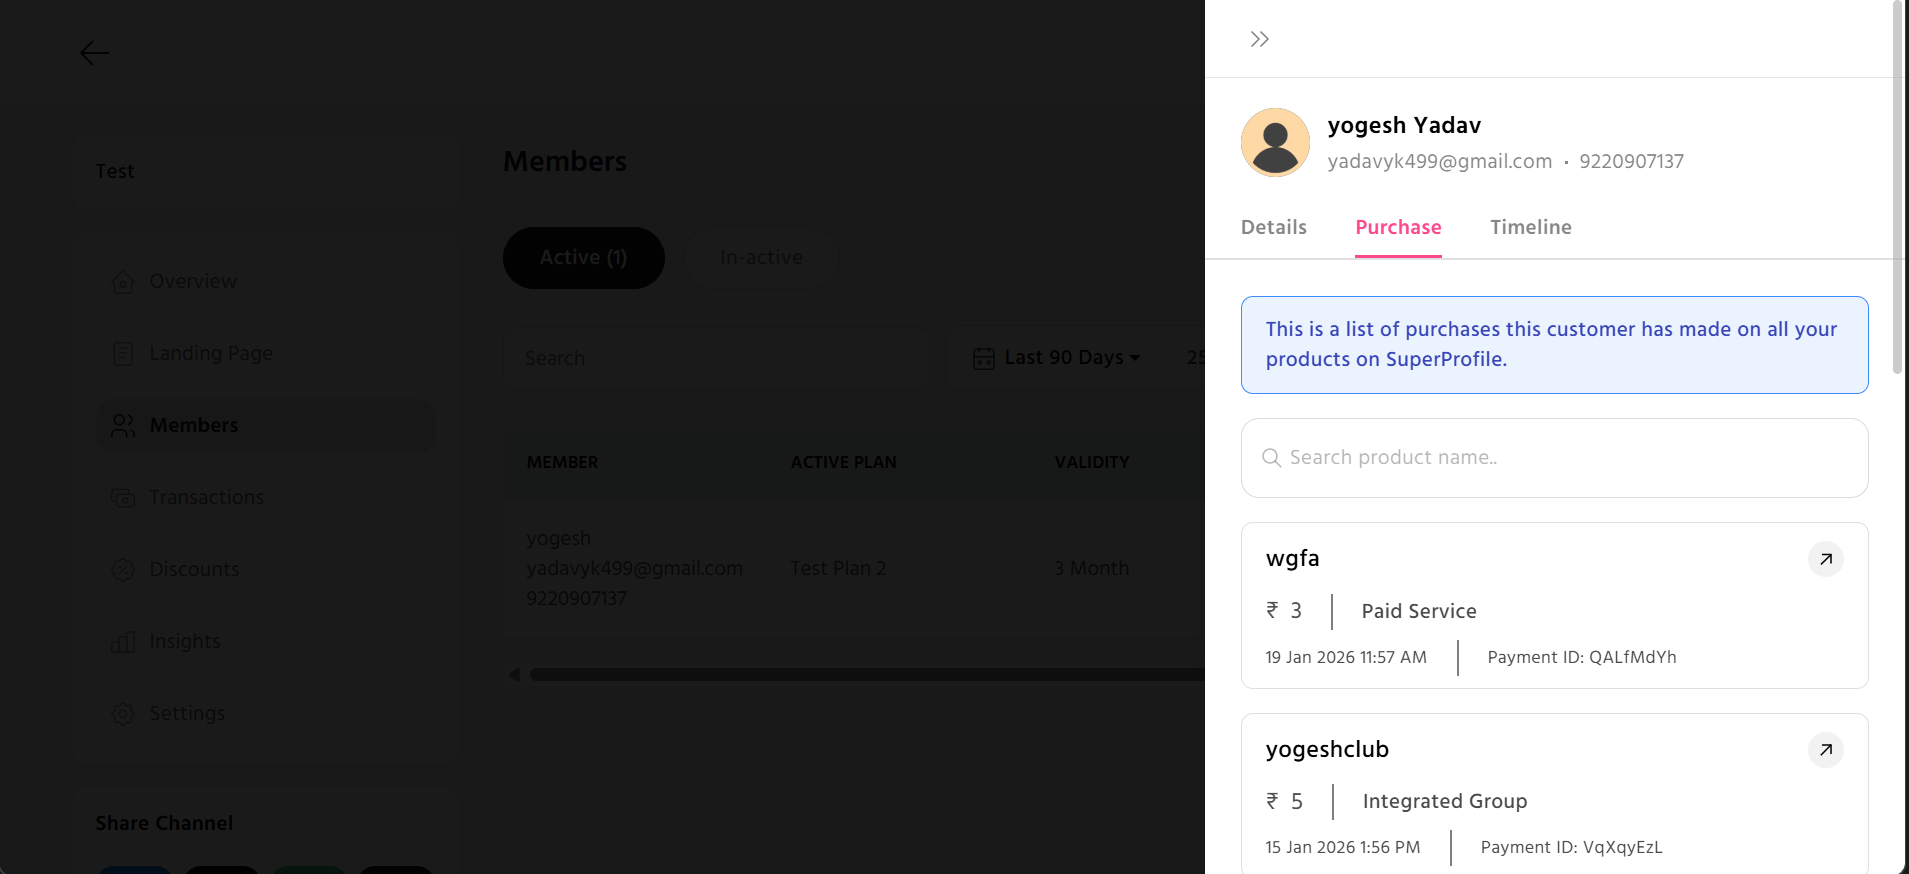Viewport: 1909px width, 874px height.
Task: Click the Settings gear icon
Action: click(123, 714)
